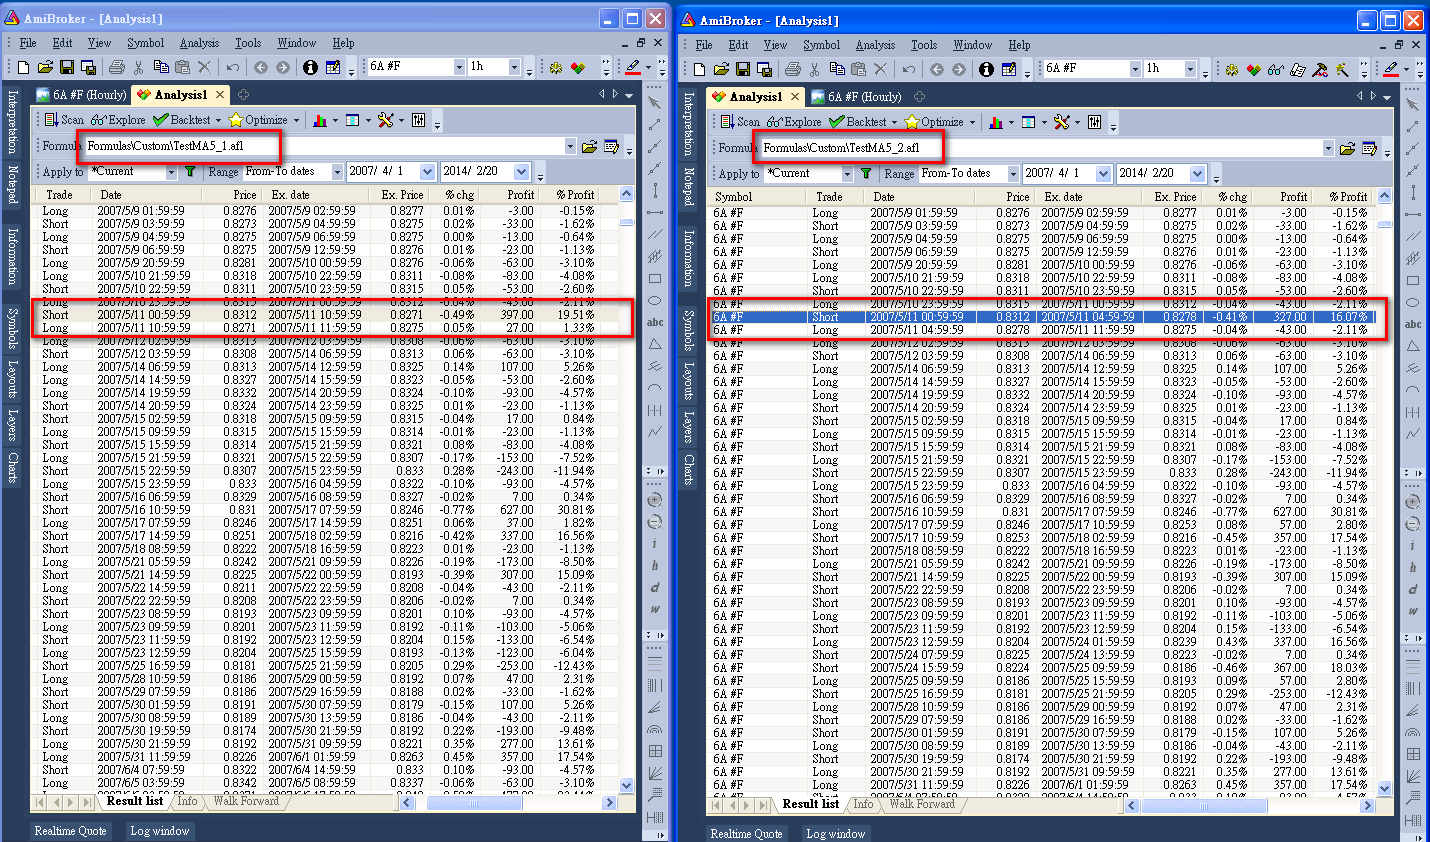
Task: Click hammer icon in right main toolbar
Action: click(x=1320, y=69)
